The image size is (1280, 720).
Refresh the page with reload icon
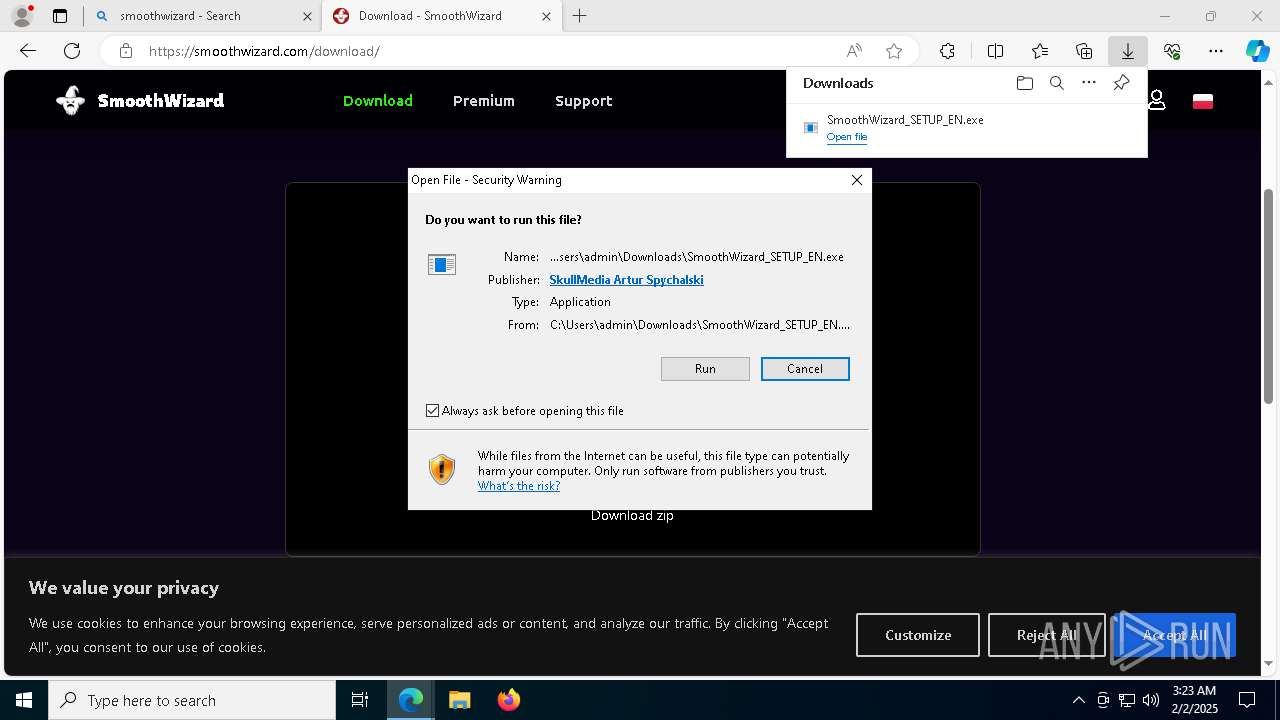tap(72, 51)
